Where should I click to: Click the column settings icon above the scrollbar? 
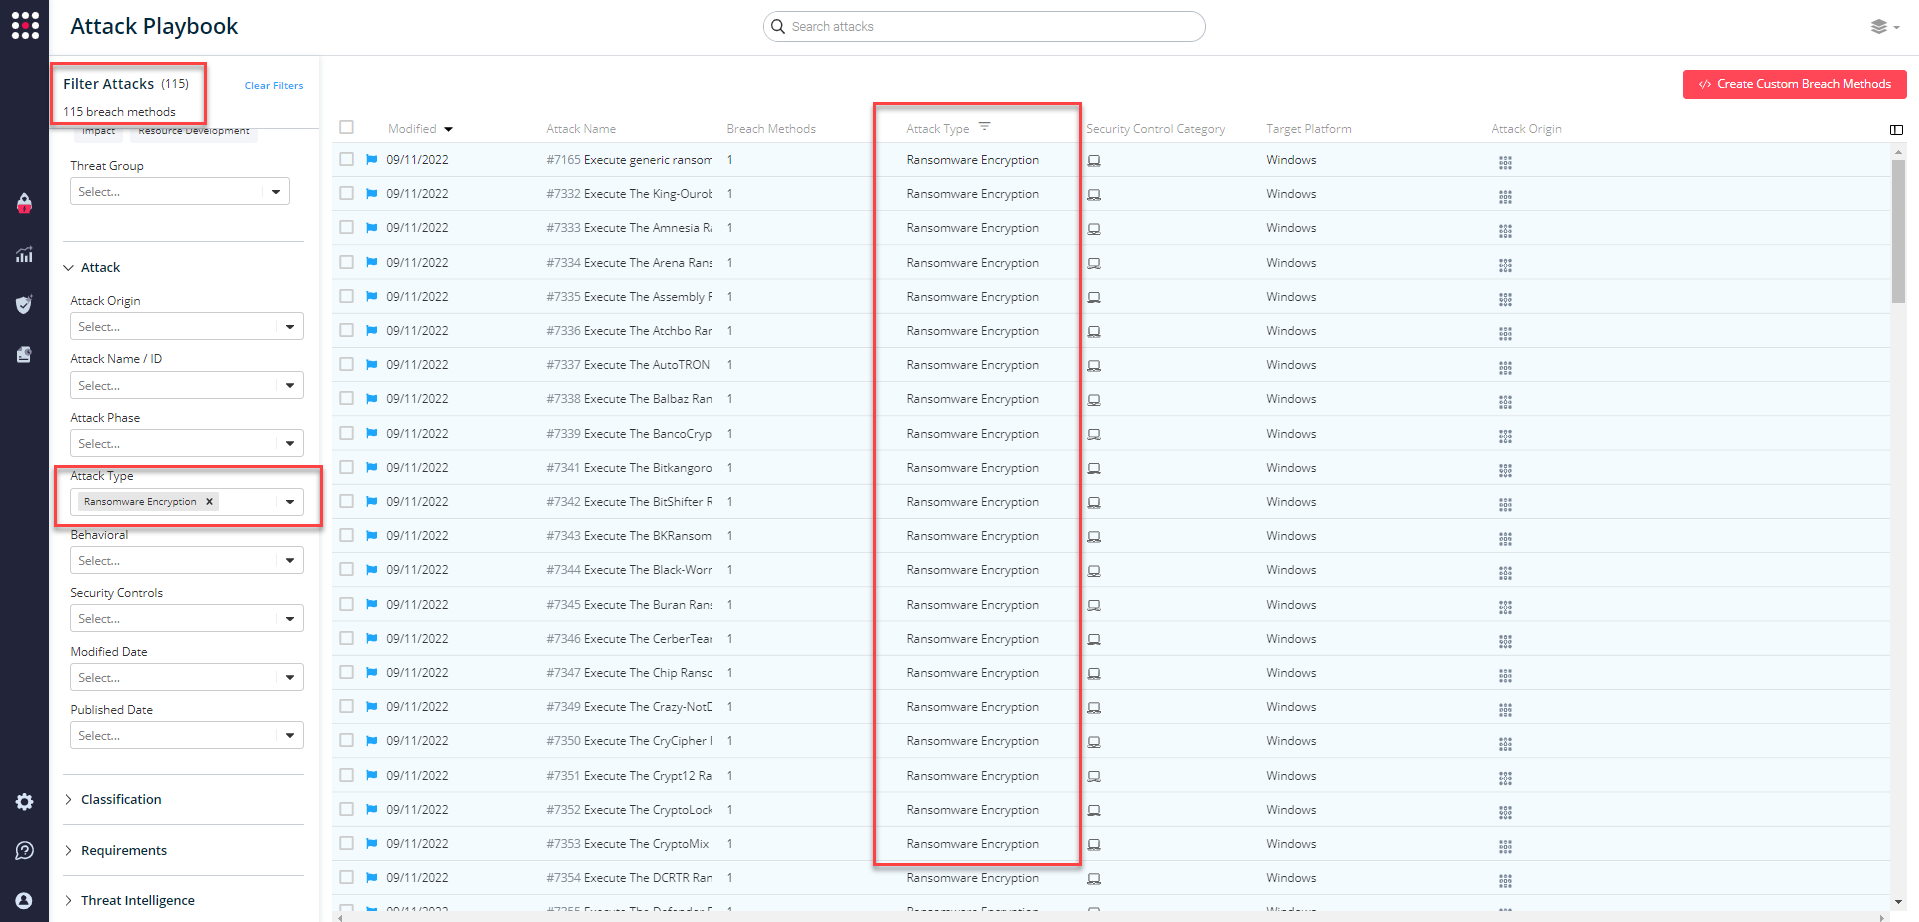(x=1896, y=130)
